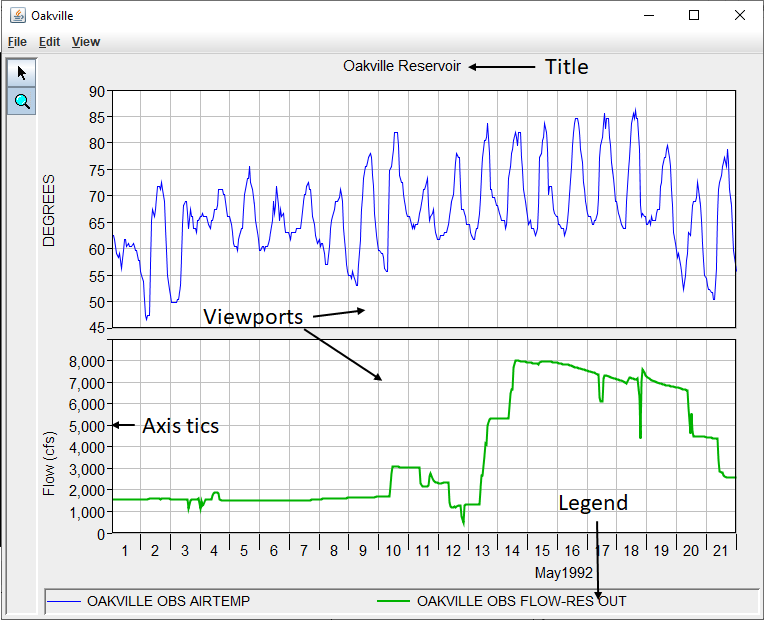764x620 pixels.
Task: Click the Java app icon in title bar
Action: pyautogui.click(x=17, y=16)
